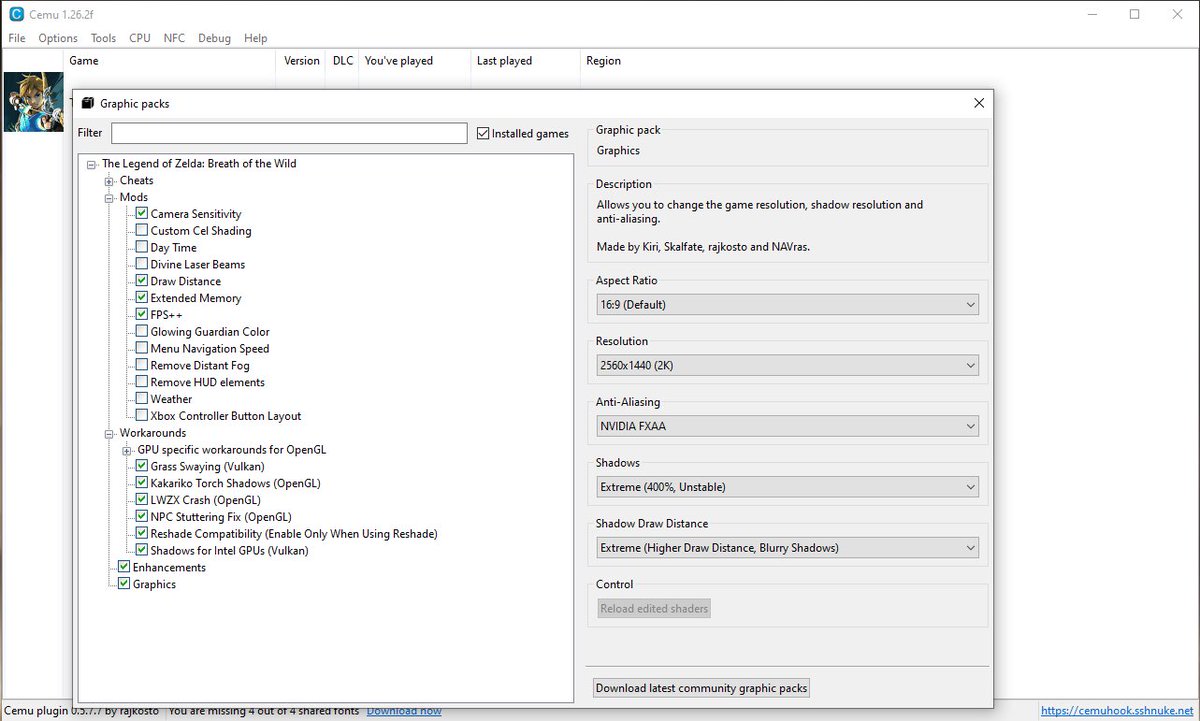Maximize the Cemu main window

pos(1134,14)
